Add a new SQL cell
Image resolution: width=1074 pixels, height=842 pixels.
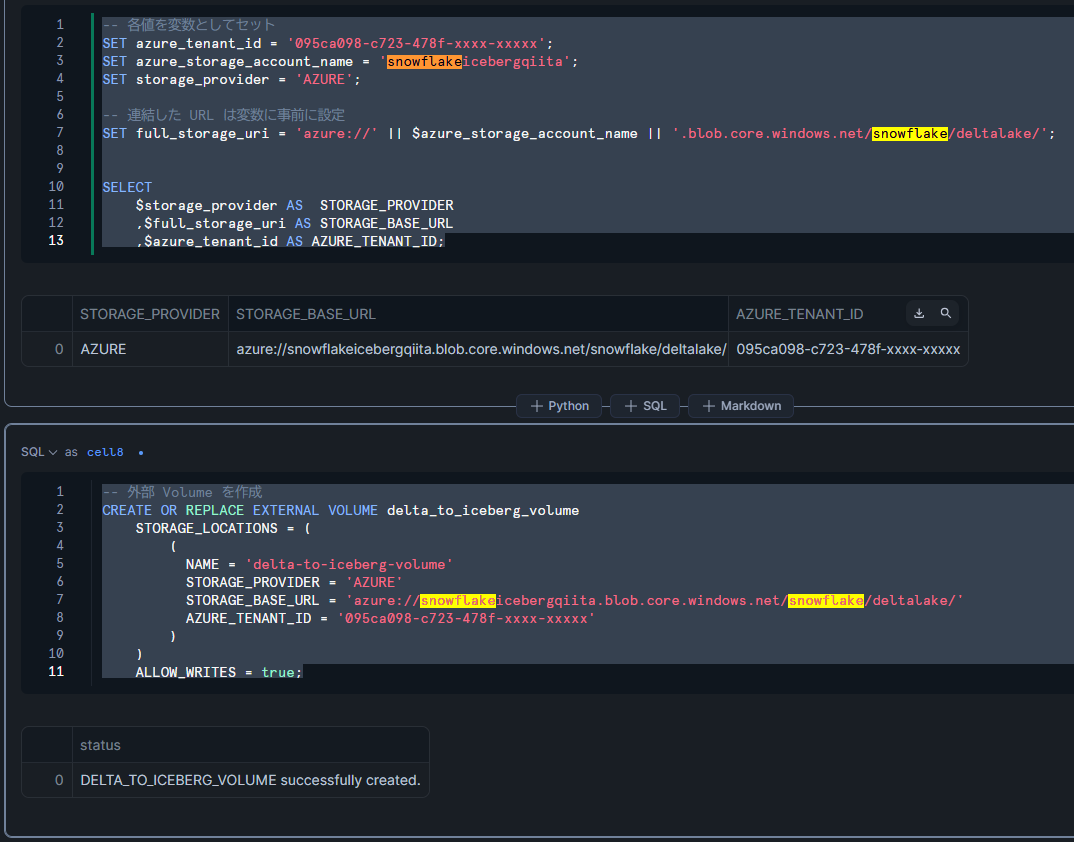coord(645,406)
